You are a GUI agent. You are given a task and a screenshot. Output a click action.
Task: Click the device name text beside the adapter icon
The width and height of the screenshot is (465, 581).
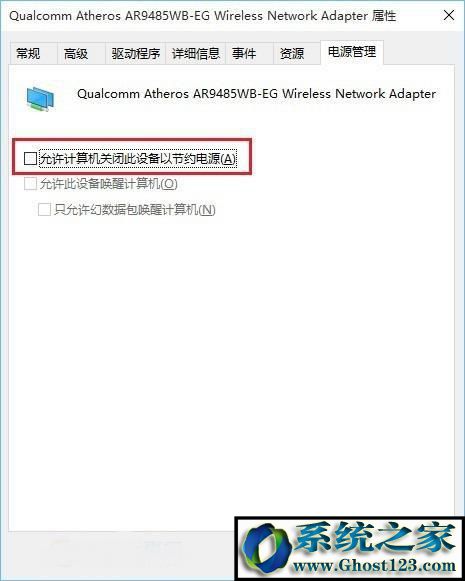[256, 93]
